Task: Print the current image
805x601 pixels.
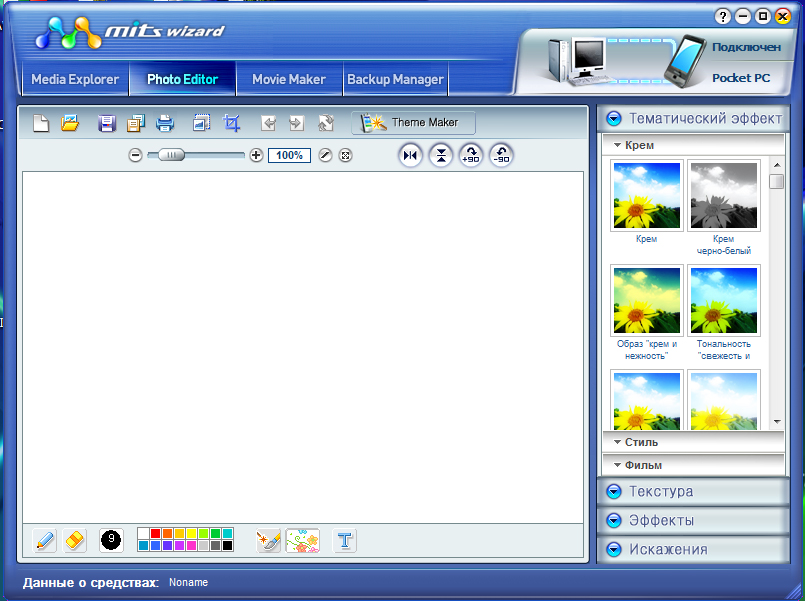Action: [x=165, y=123]
